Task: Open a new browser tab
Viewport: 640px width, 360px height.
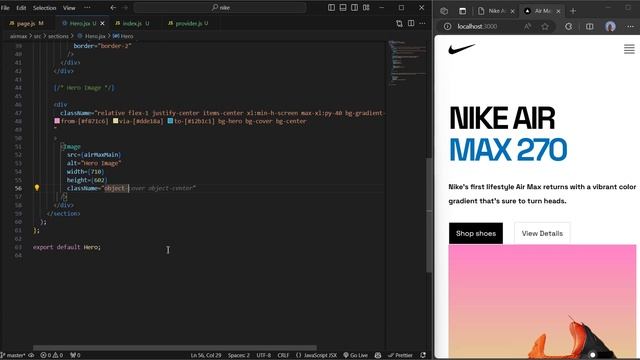Action: coord(573,11)
